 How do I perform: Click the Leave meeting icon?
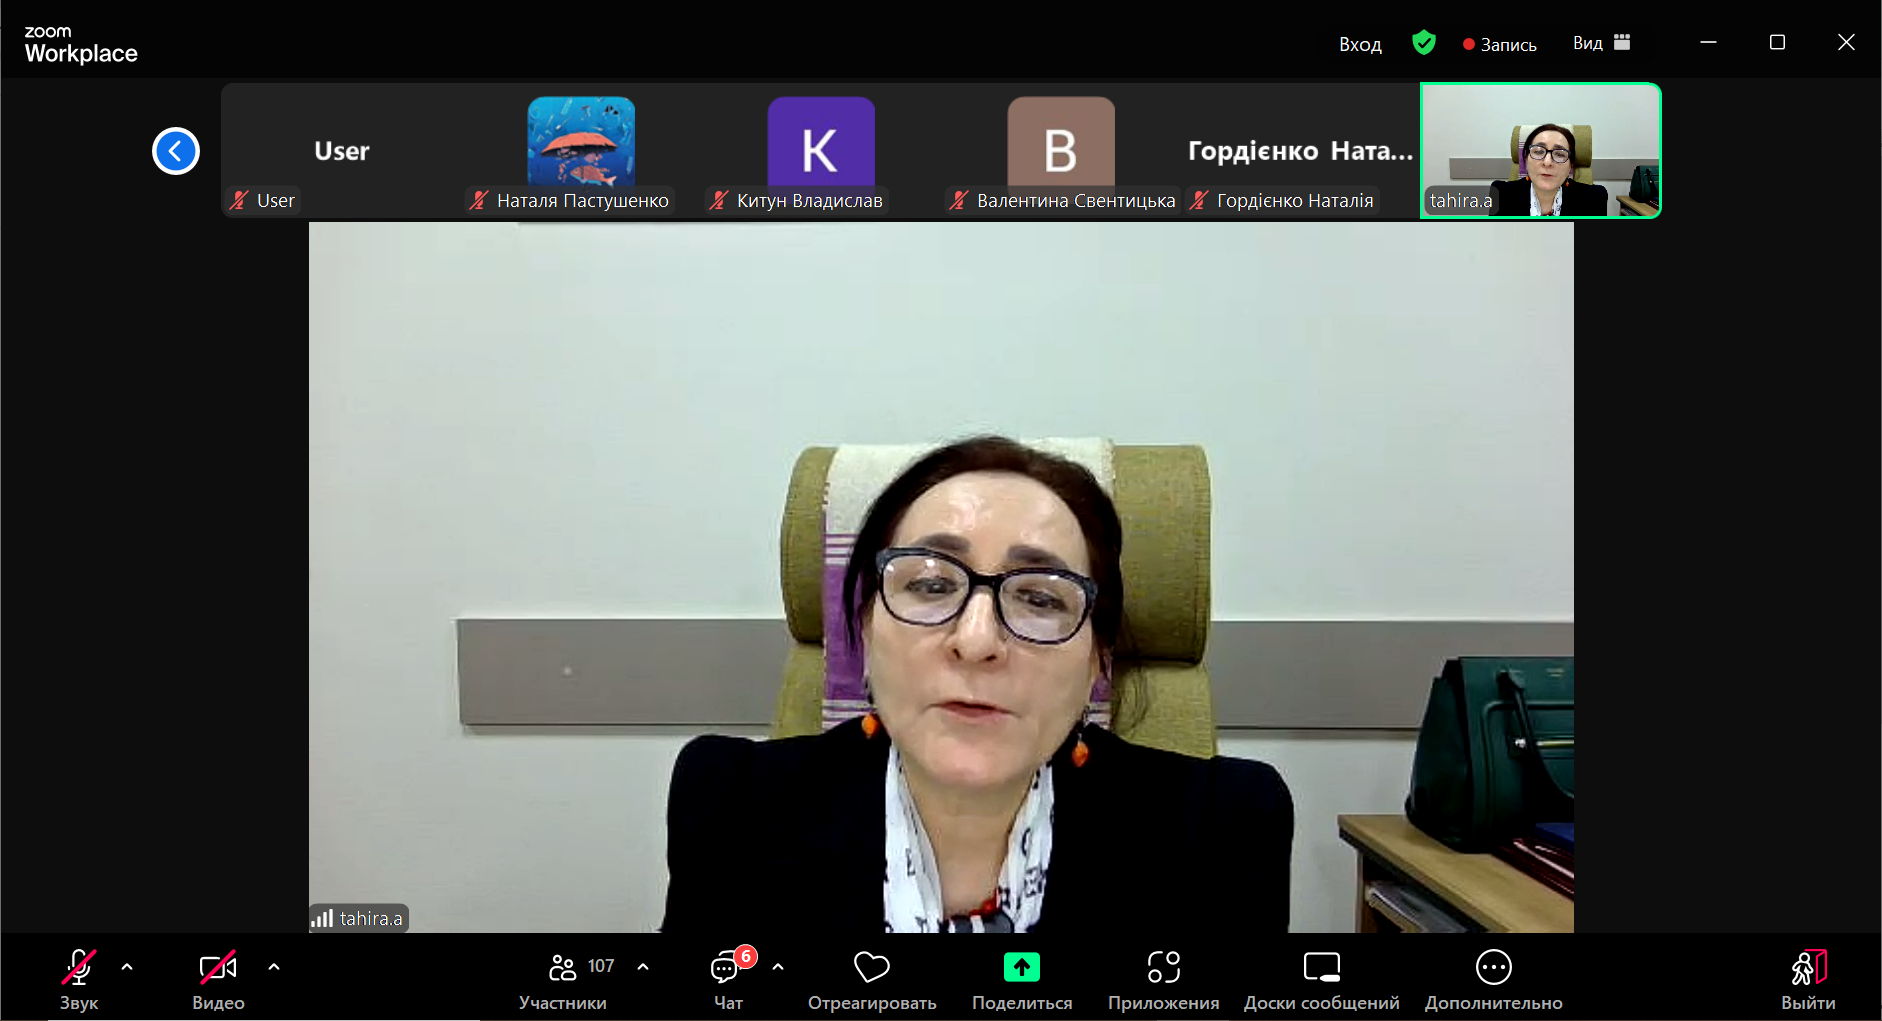tap(1808, 967)
